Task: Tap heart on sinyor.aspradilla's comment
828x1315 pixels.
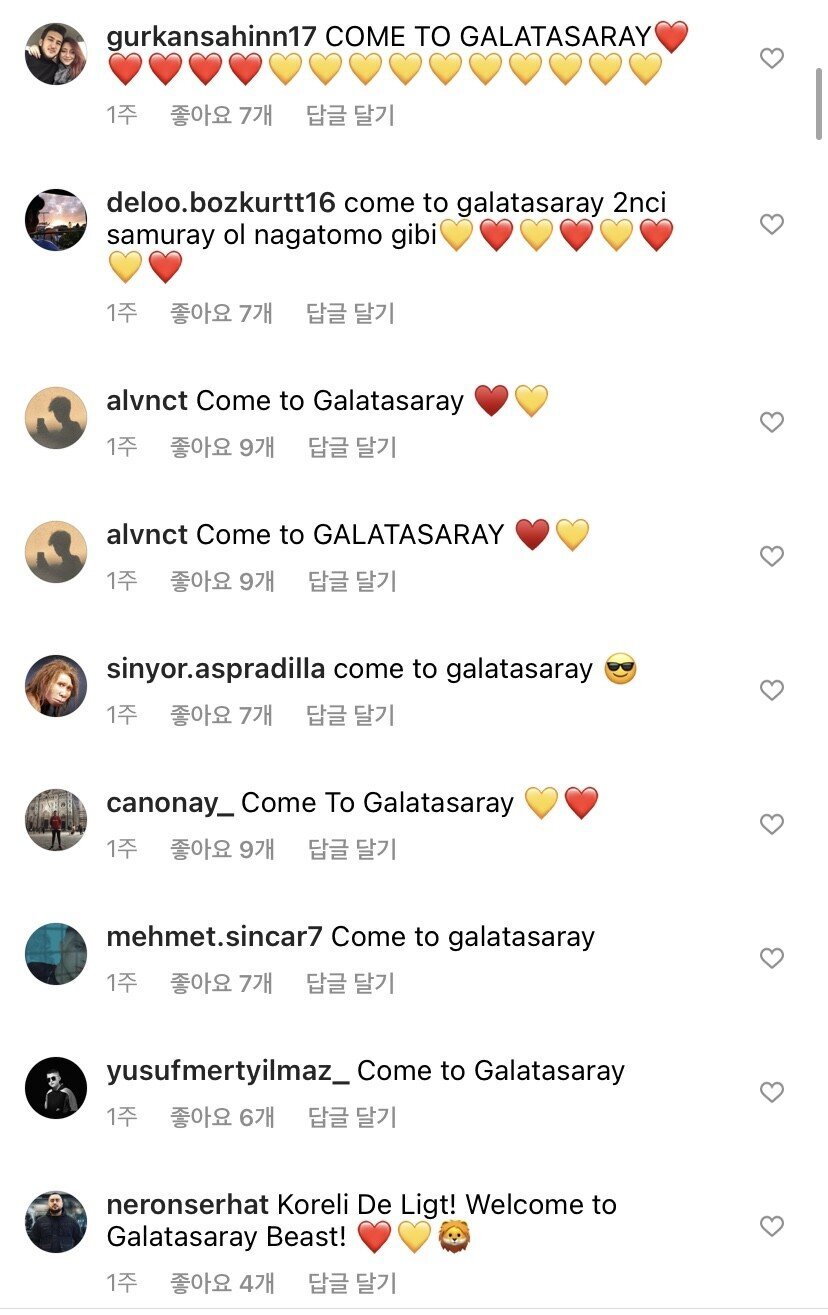Action: pos(772,690)
